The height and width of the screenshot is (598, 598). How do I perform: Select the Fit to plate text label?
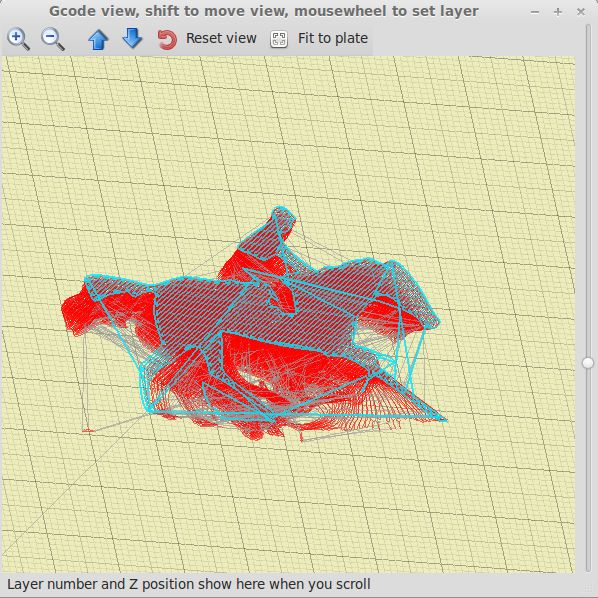[x=333, y=38]
